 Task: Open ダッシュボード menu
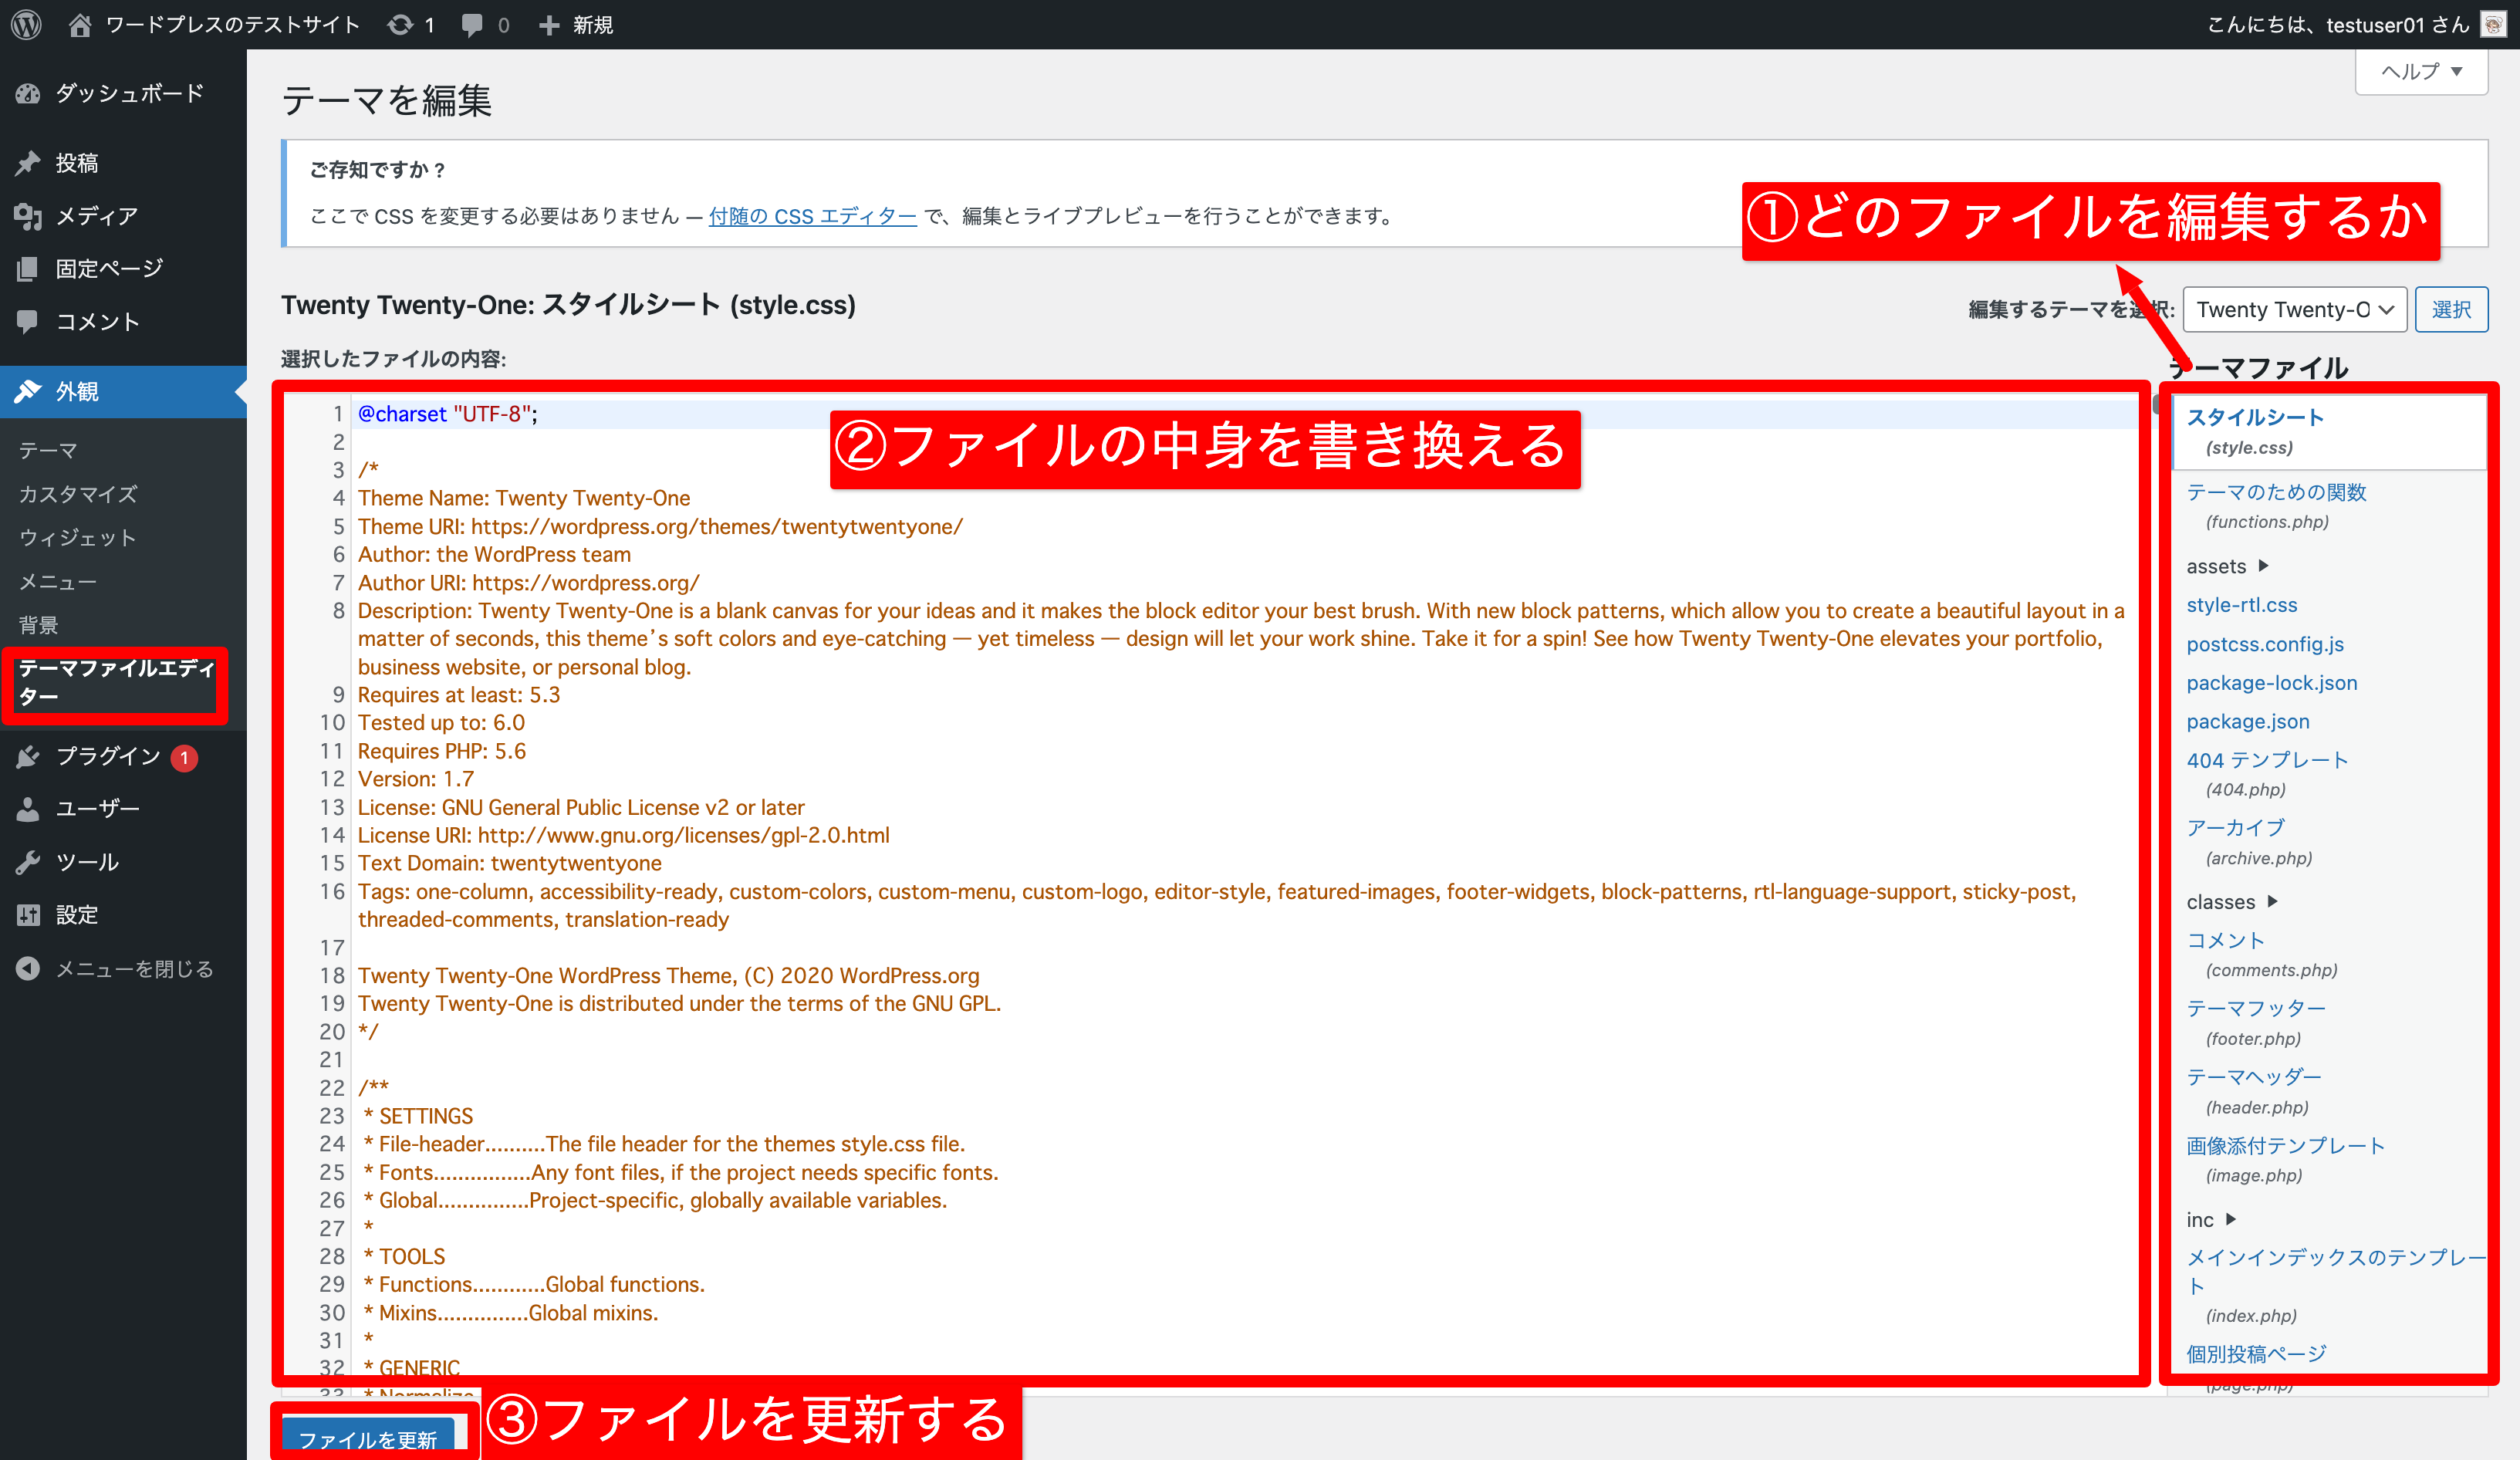coord(123,94)
